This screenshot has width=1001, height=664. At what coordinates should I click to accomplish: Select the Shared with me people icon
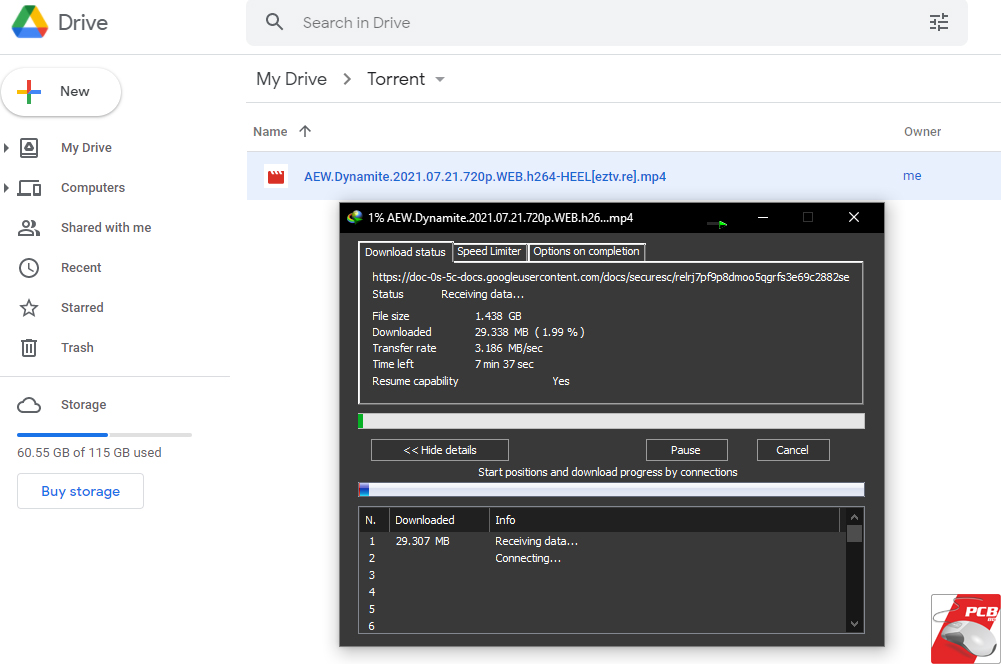point(29,228)
